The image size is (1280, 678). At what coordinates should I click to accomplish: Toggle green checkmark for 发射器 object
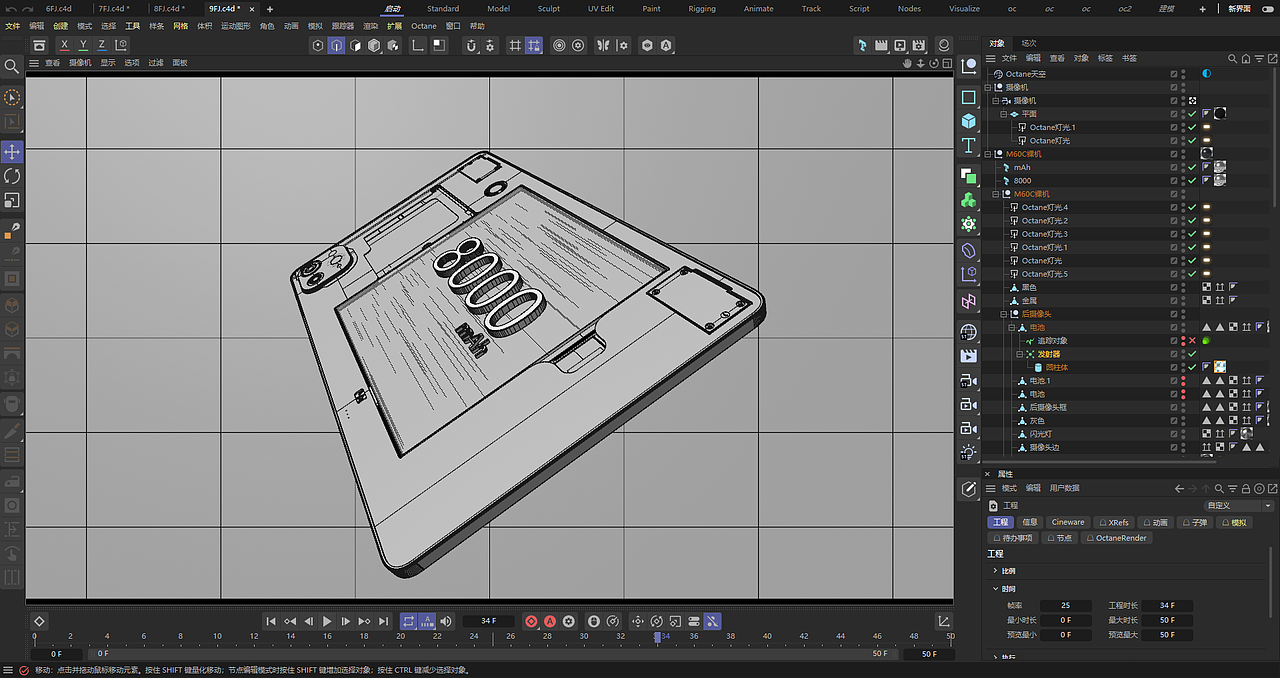pyautogui.click(x=1192, y=354)
